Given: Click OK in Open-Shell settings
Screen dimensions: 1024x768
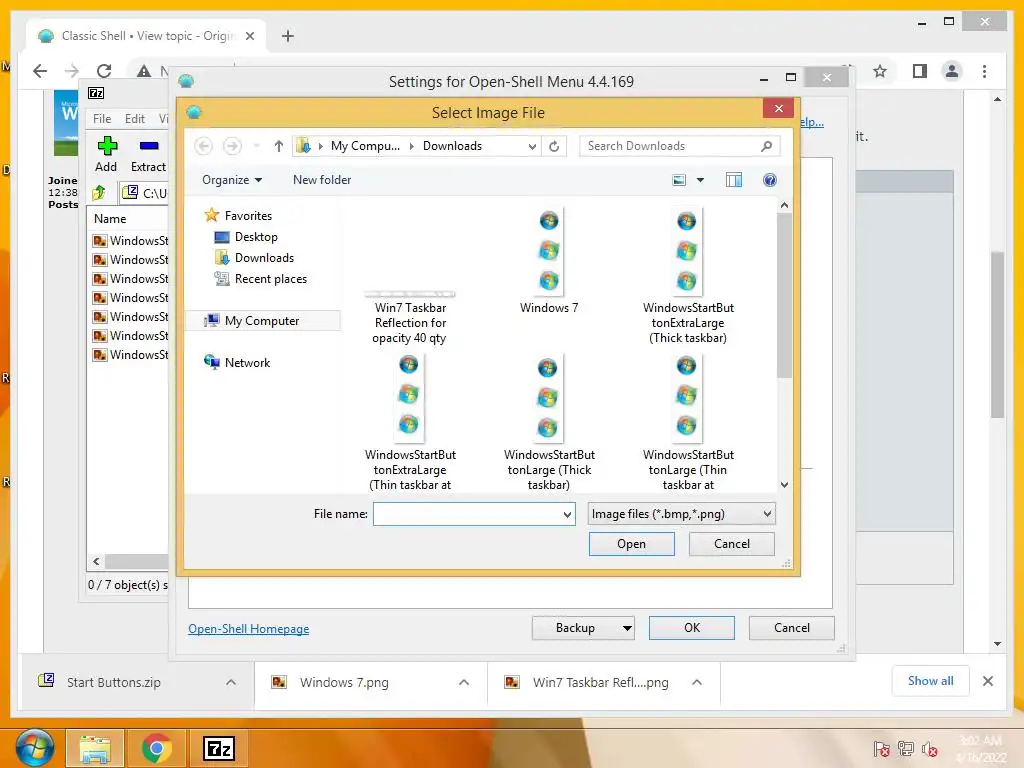Looking at the screenshot, I should click(x=692, y=628).
